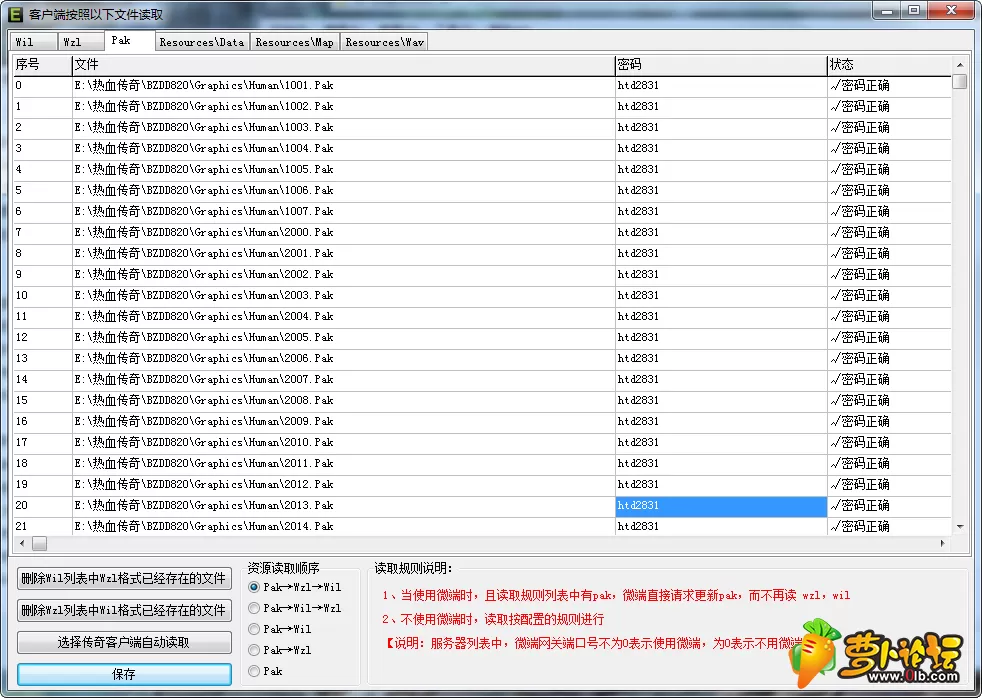Select file row Human\1007.Pak
Screen dimensions: 982x698
pos(482,211)
